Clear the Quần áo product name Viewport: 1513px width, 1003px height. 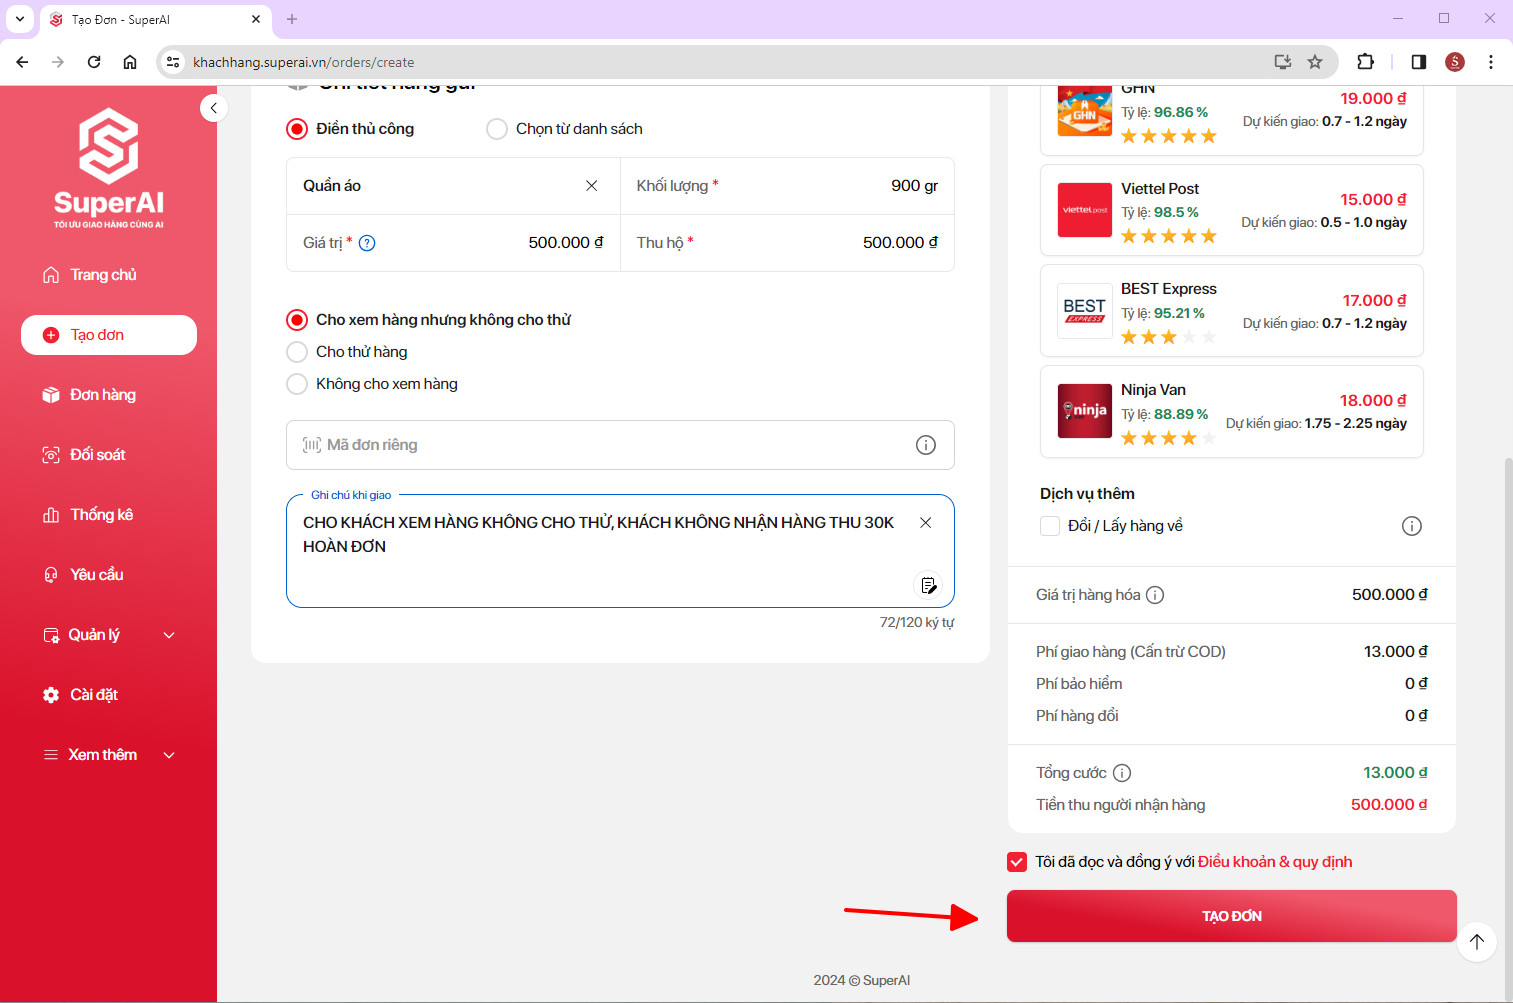[592, 186]
